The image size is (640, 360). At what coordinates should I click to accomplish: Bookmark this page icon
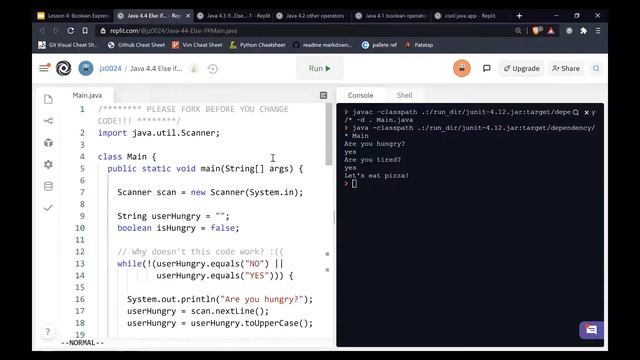tap(85, 31)
